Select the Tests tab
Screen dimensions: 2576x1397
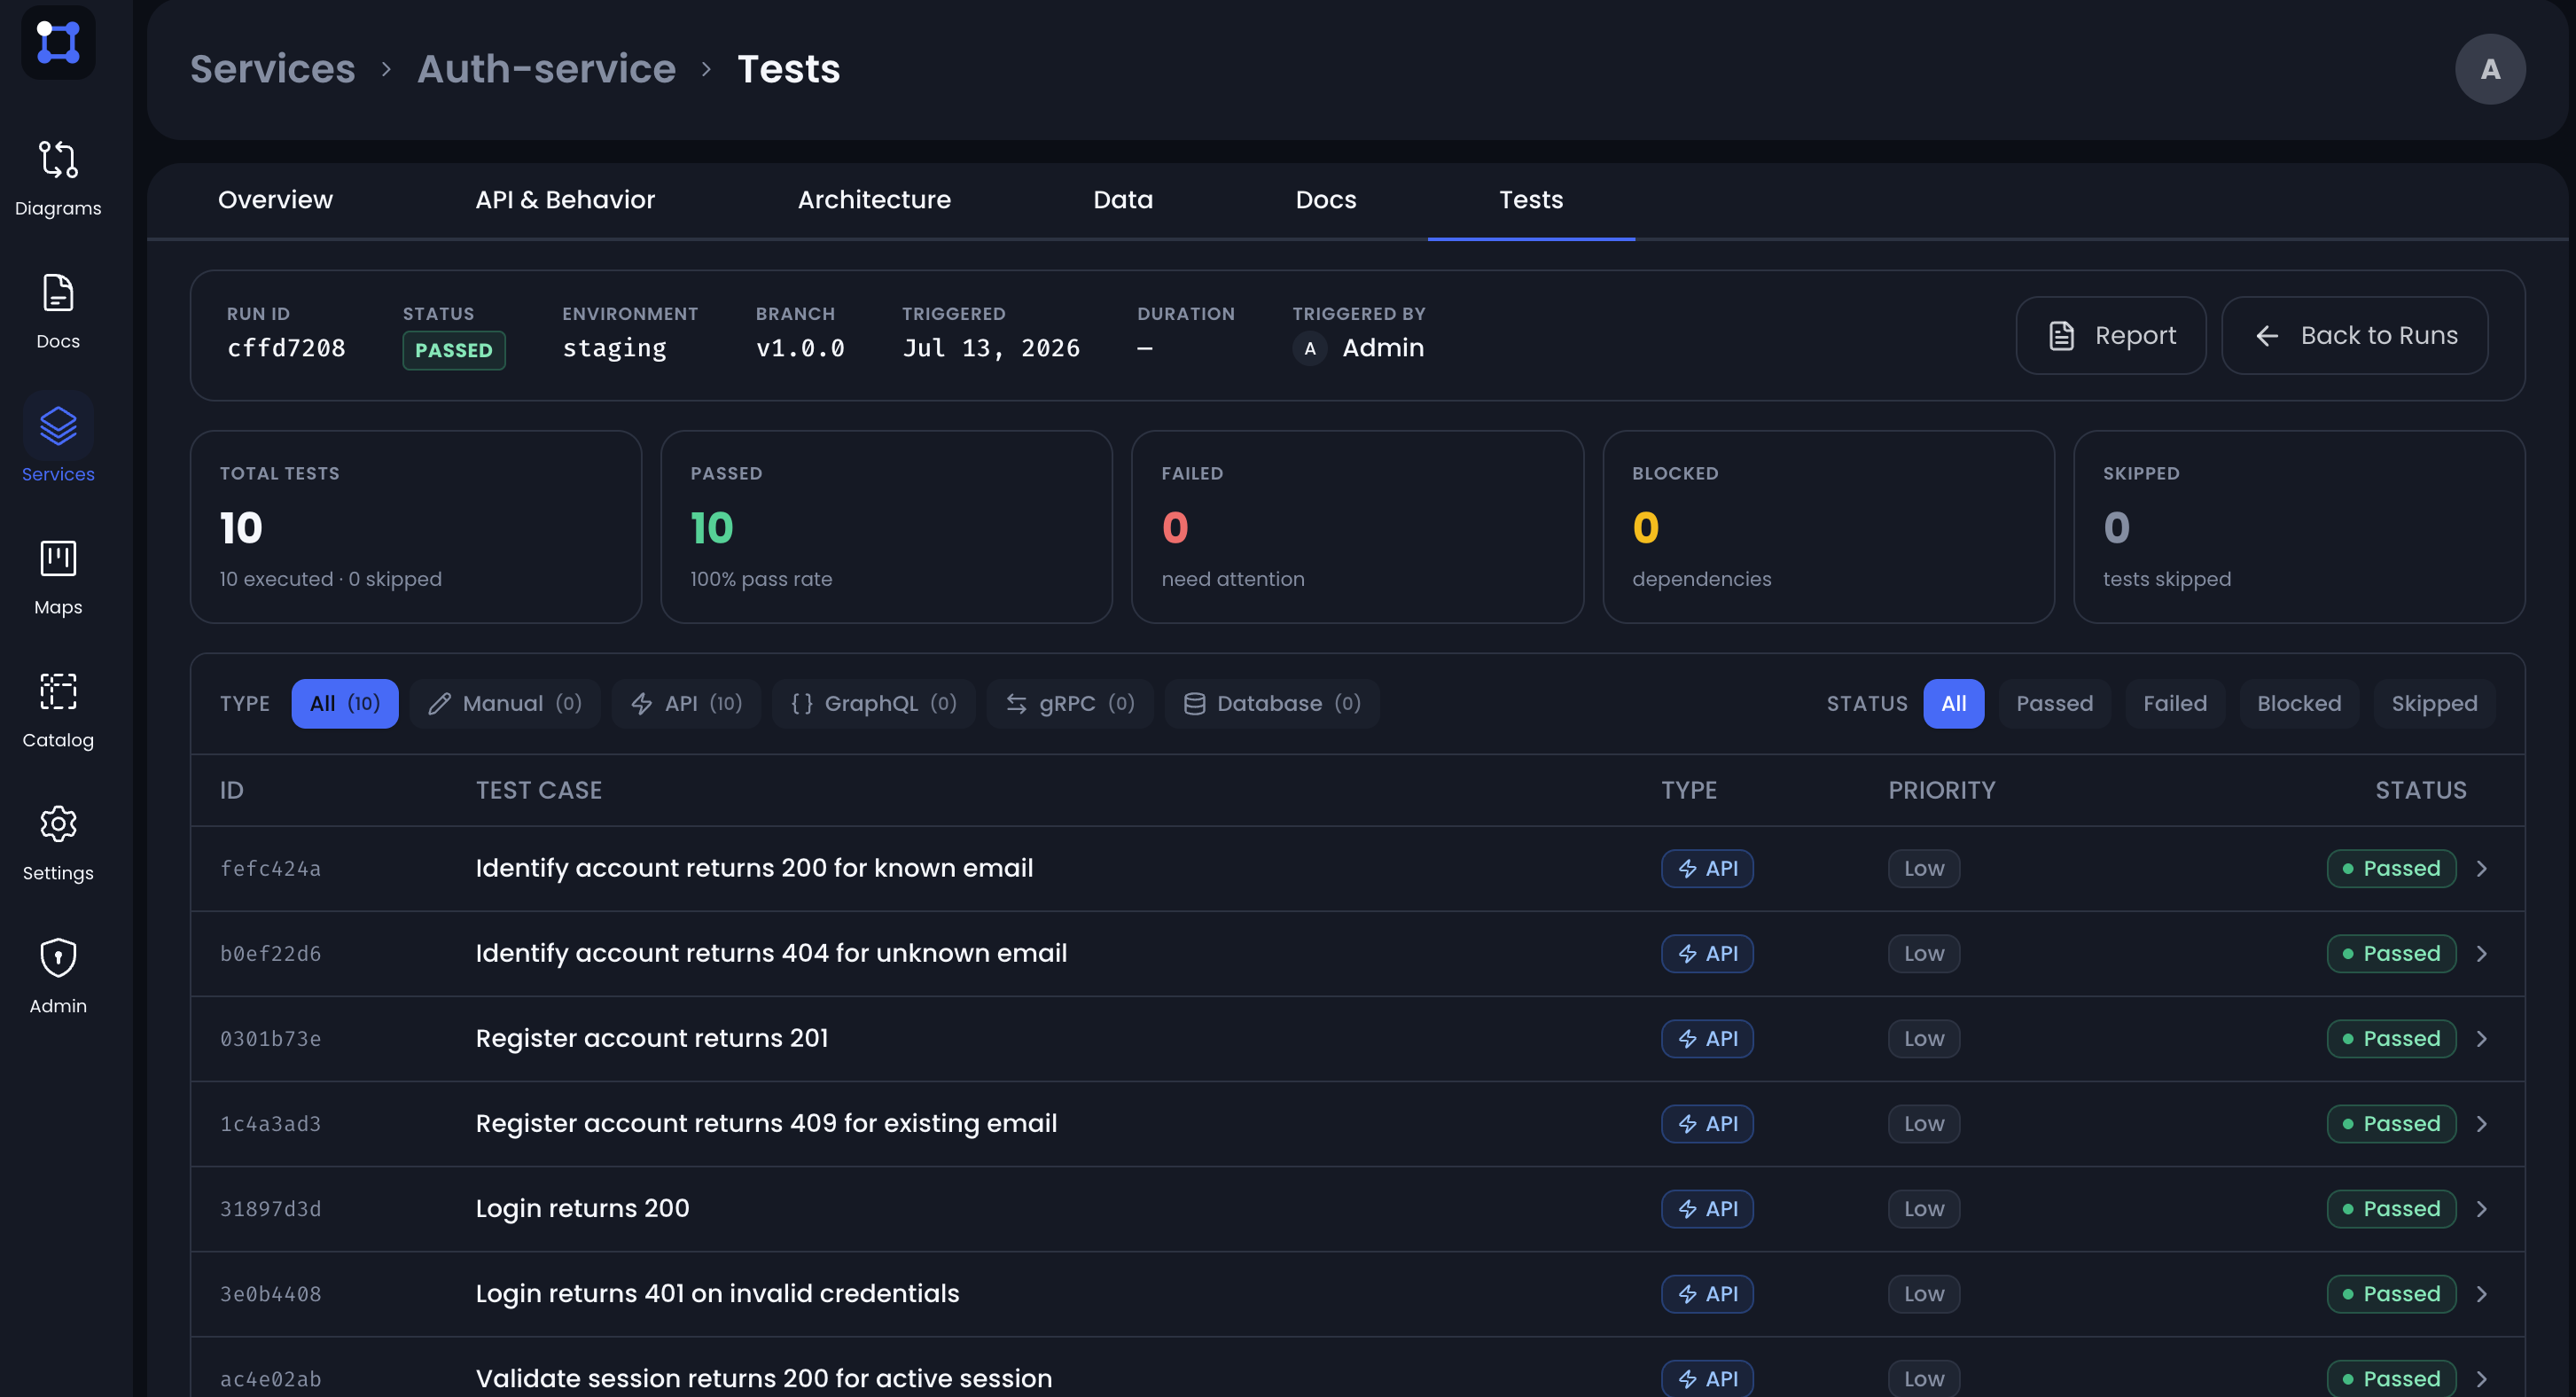(1531, 200)
